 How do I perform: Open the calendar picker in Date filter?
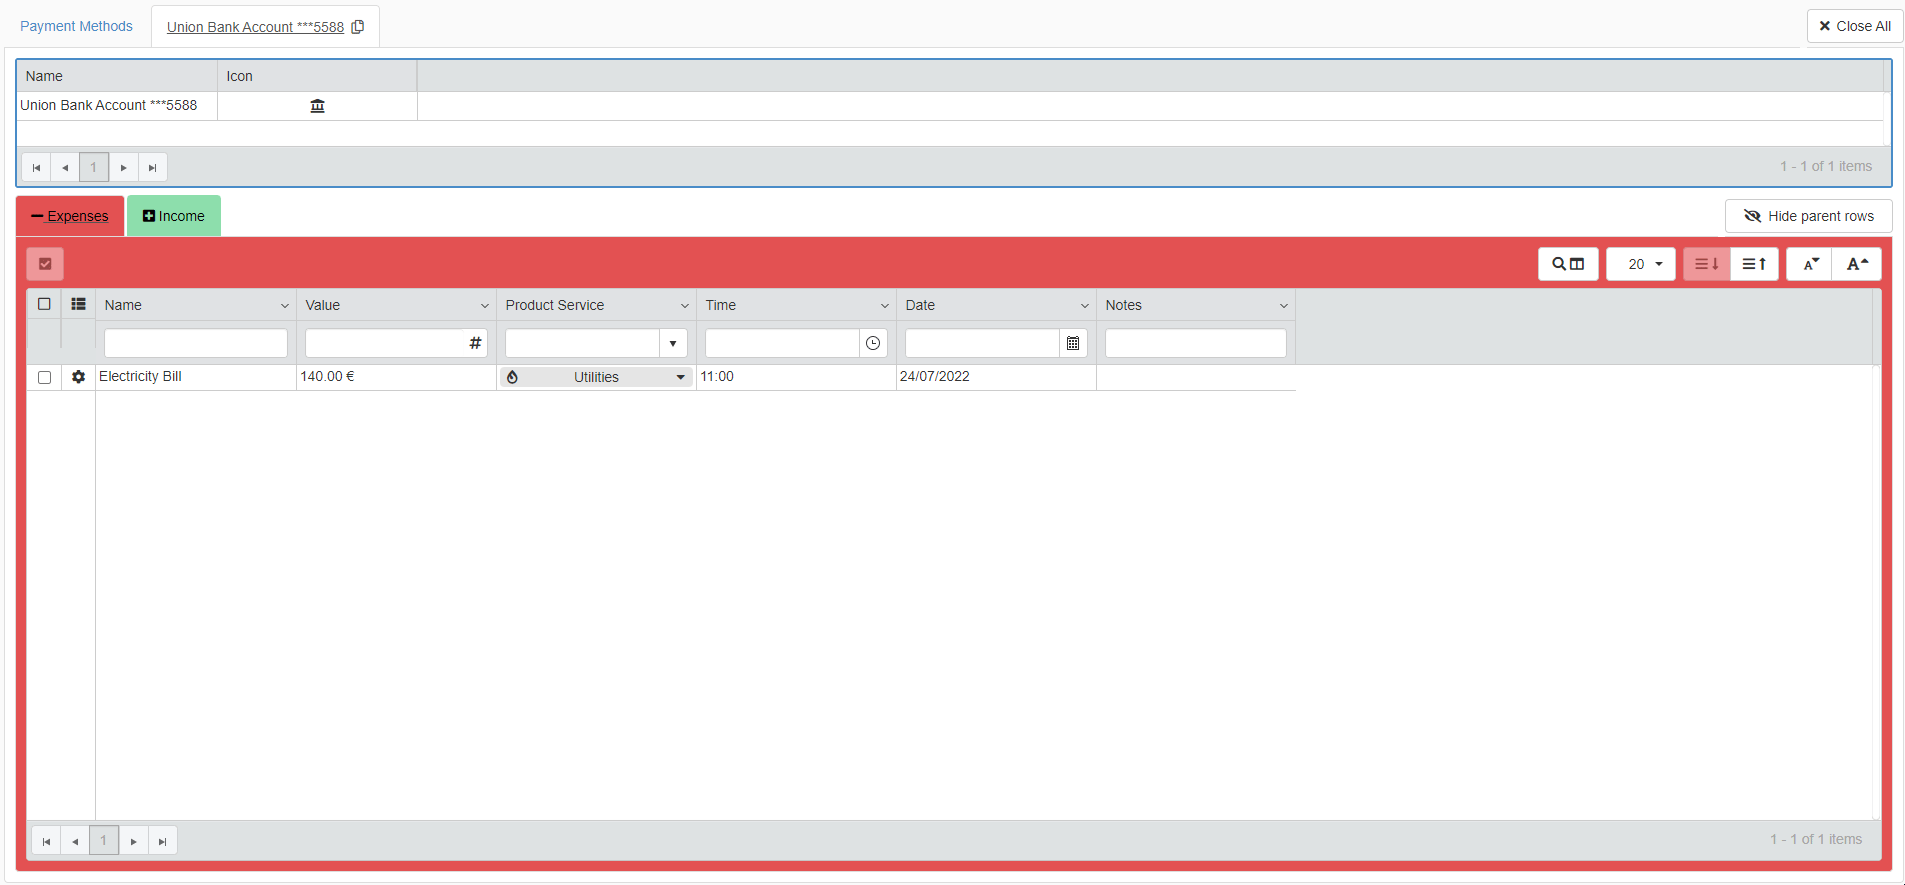(1073, 343)
